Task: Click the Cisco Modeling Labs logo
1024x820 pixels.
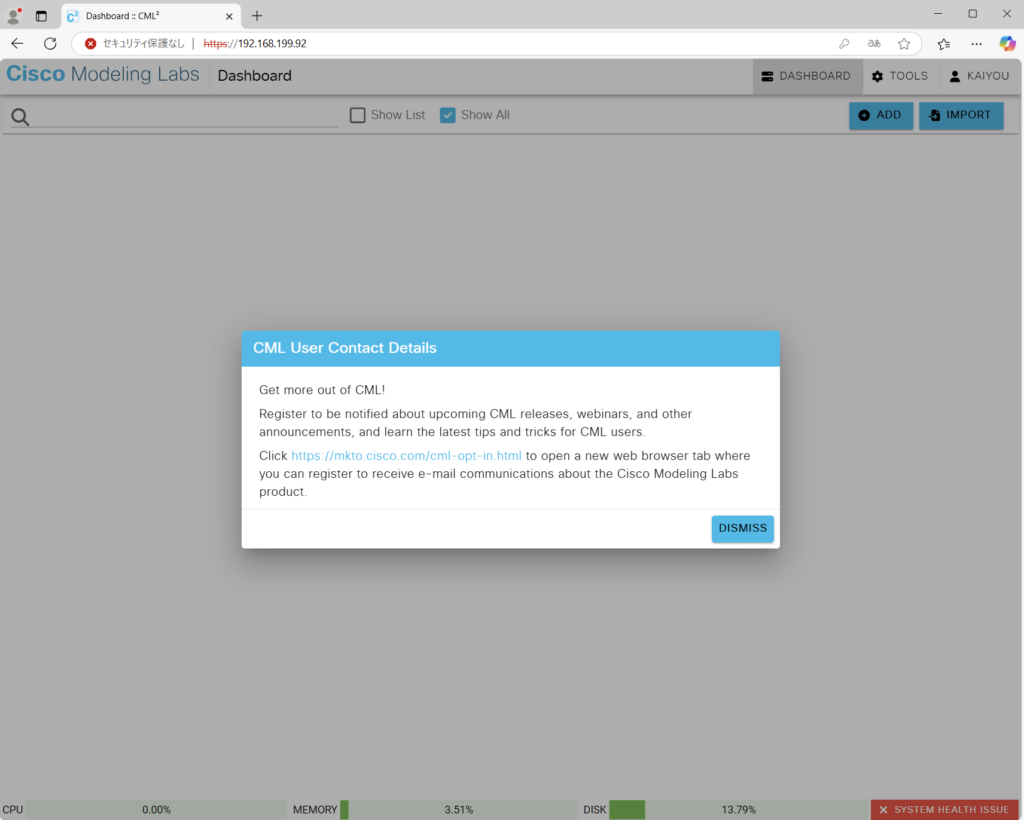Action: pyautogui.click(x=103, y=74)
